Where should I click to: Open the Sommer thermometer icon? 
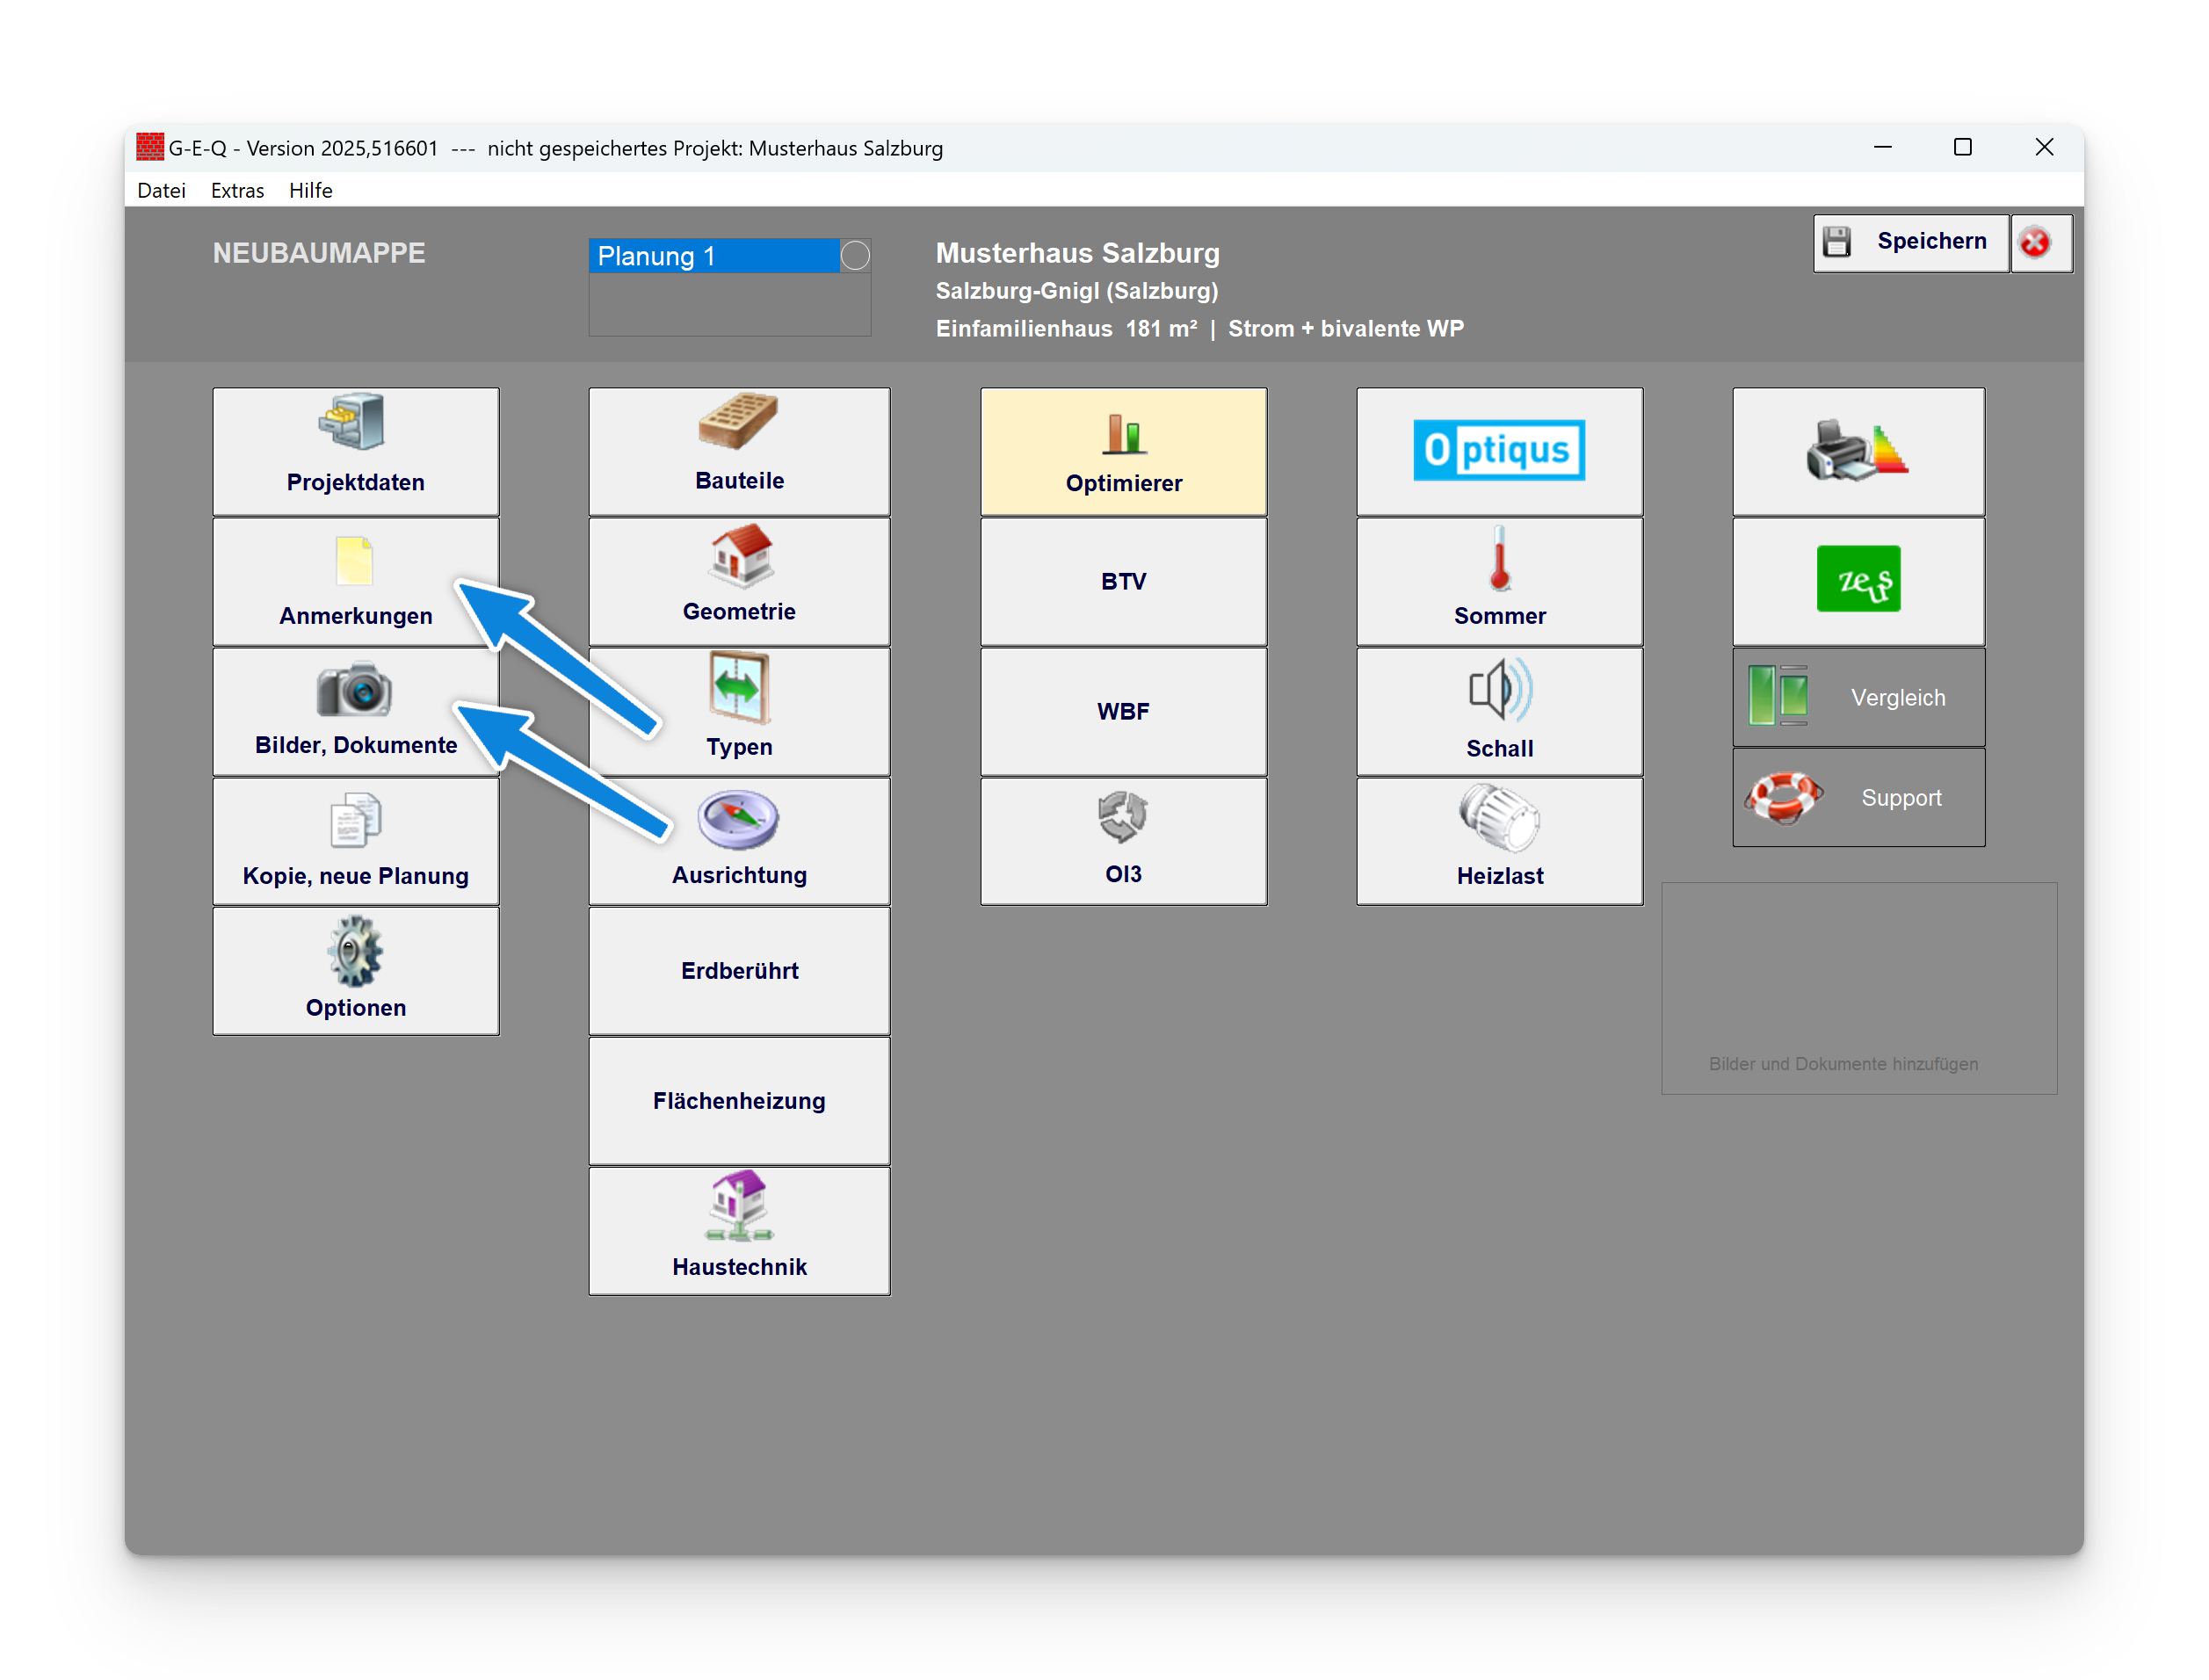point(1499,559)
